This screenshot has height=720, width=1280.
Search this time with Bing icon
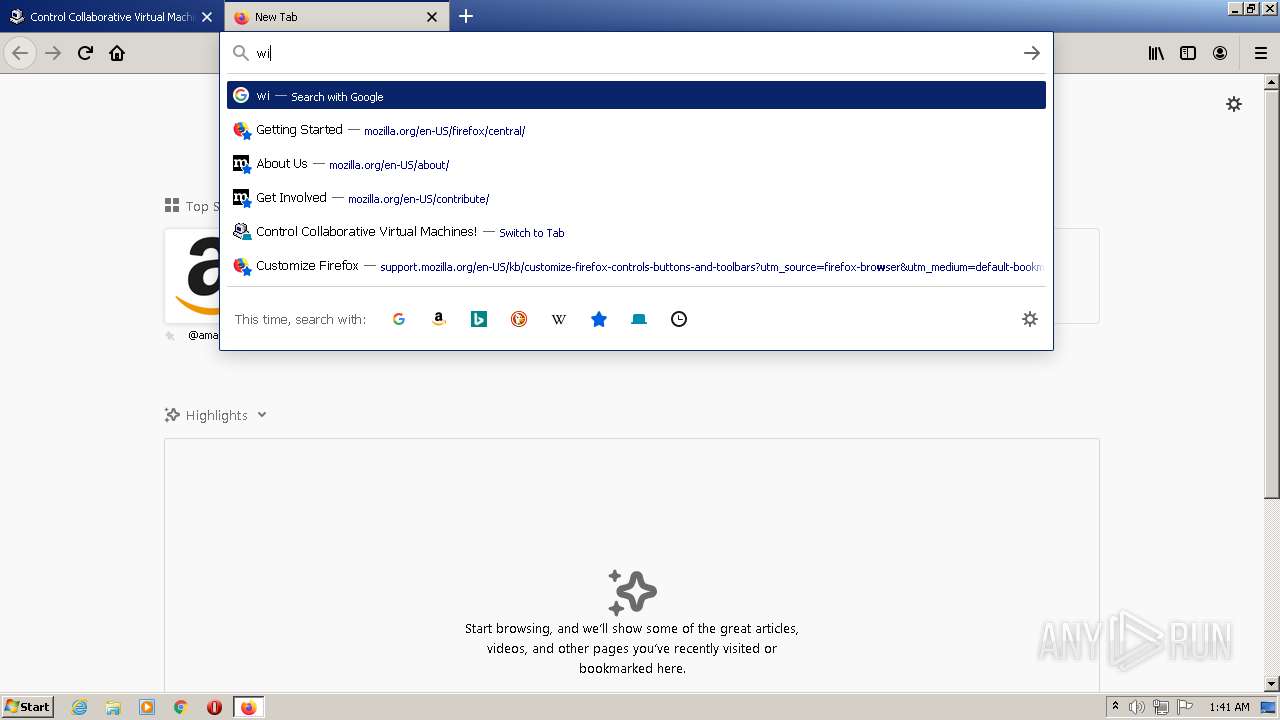tap(479, 319)
